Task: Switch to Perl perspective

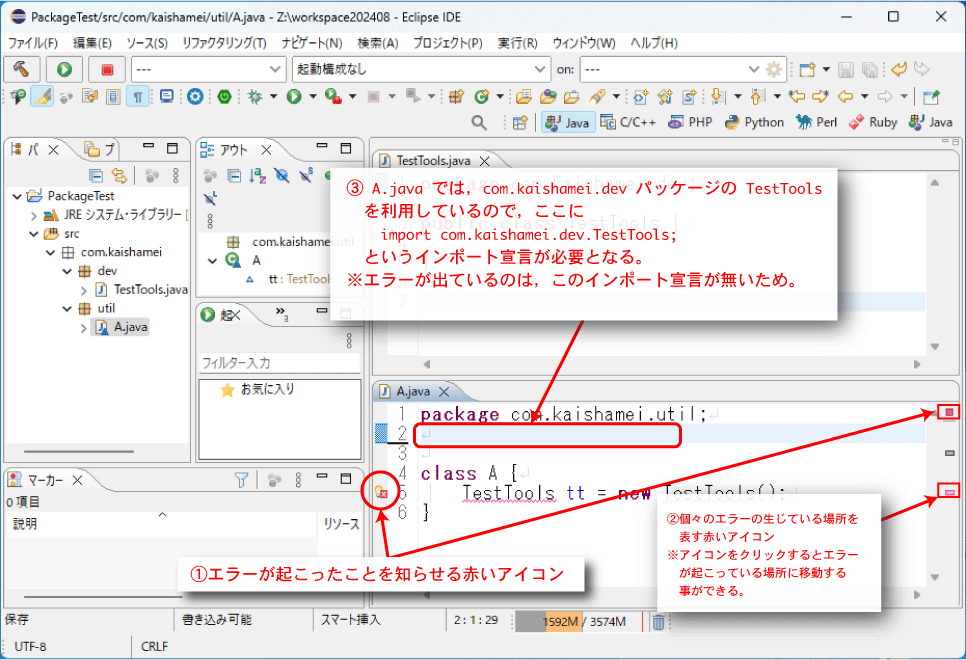Action: (x=816, y=122)
